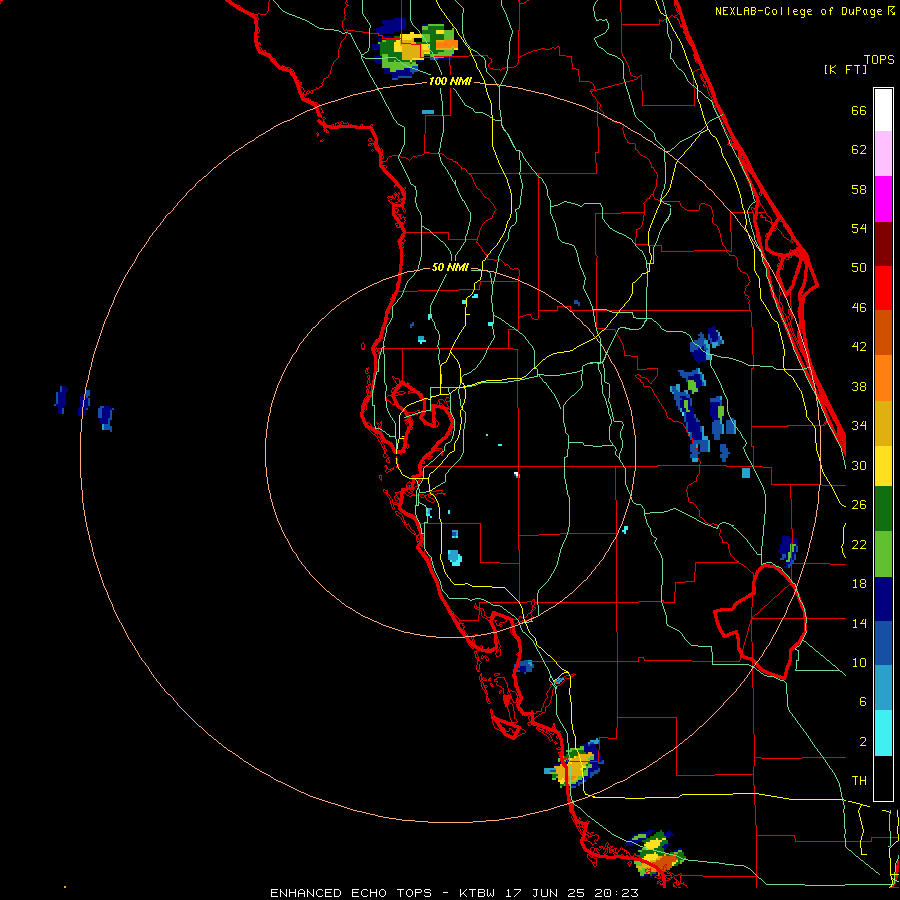Image resolution: width=900 pixels, height=900 pixels.
Task: Pick the bright yellow legend swatch
Action: pyautogui.click(x=883, y=465)
